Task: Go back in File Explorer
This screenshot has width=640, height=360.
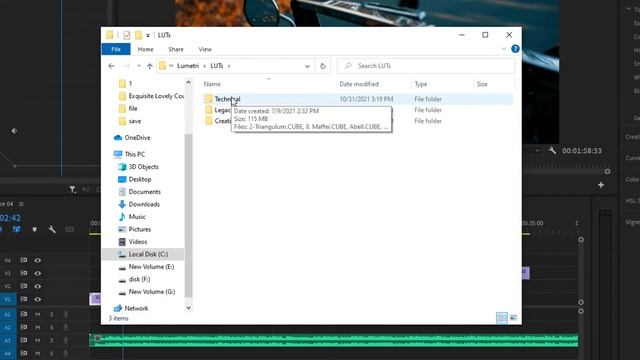Action: 111,66
